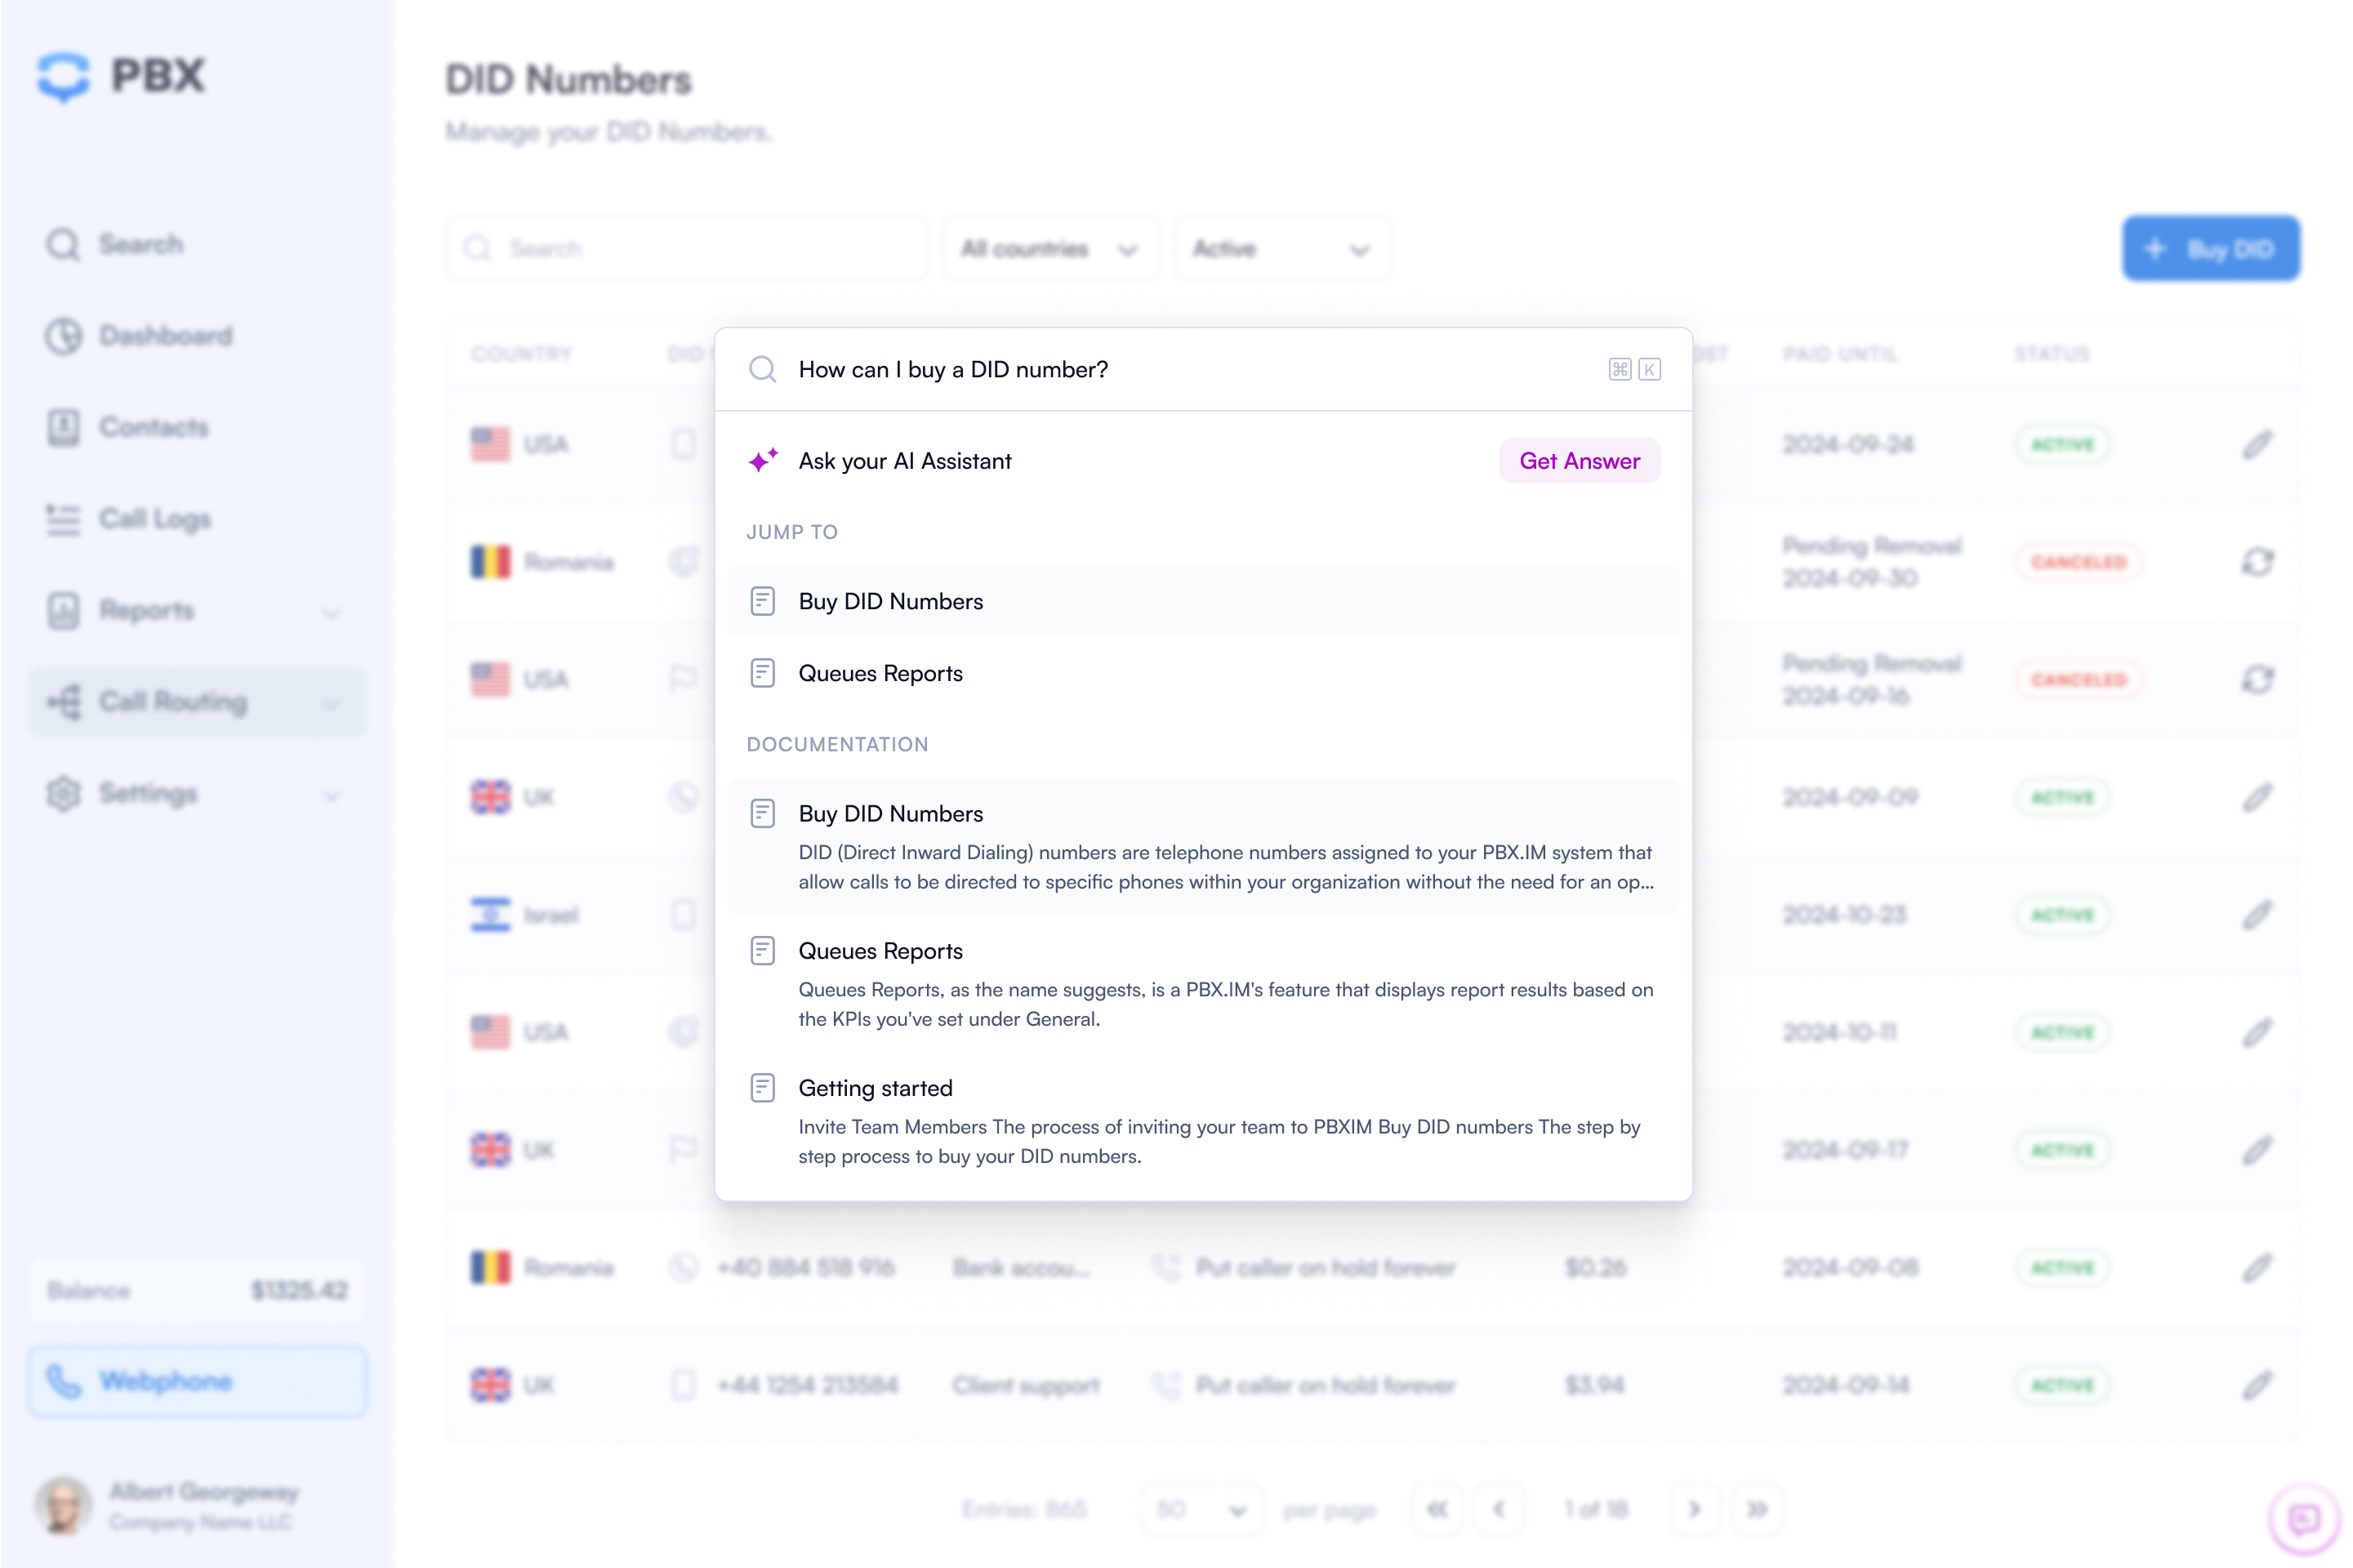
Task: Click the Dashboard icon in the sidebar
Action: [x=63, y=336]
